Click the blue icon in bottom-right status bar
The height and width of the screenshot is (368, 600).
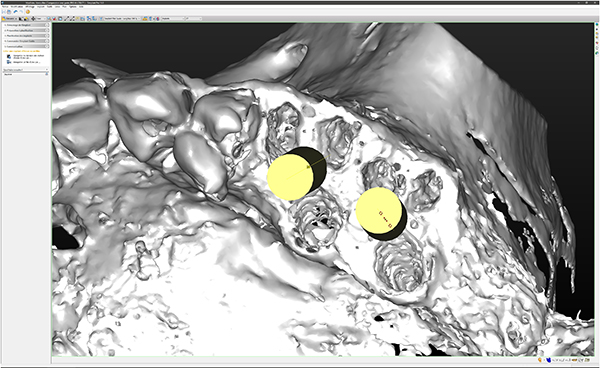(x=548, y=360)
